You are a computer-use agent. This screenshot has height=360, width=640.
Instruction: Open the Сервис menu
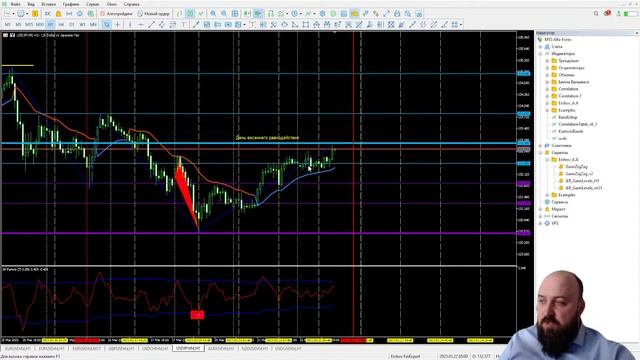click(93, 4)
